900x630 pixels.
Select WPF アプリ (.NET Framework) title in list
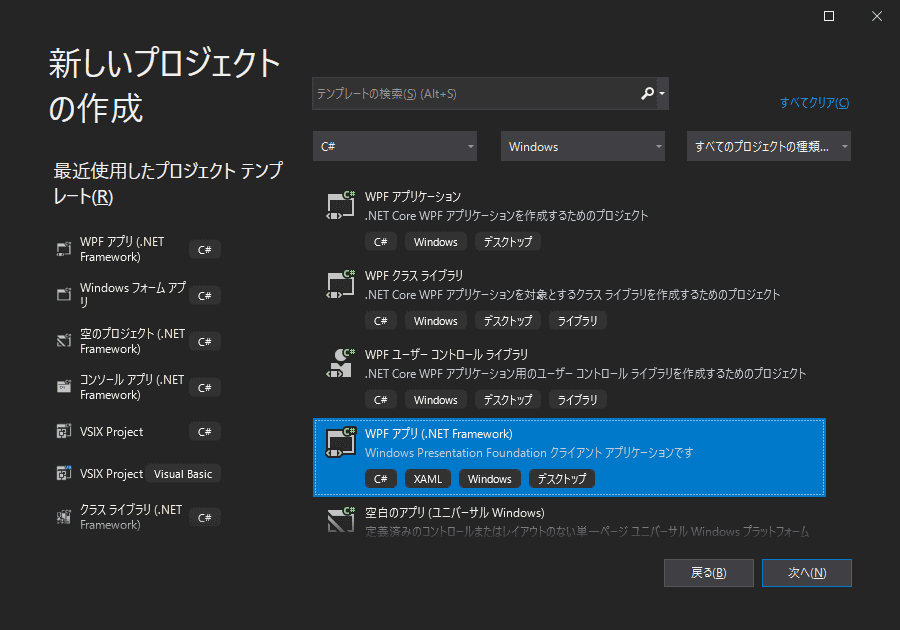coord(439,434)
